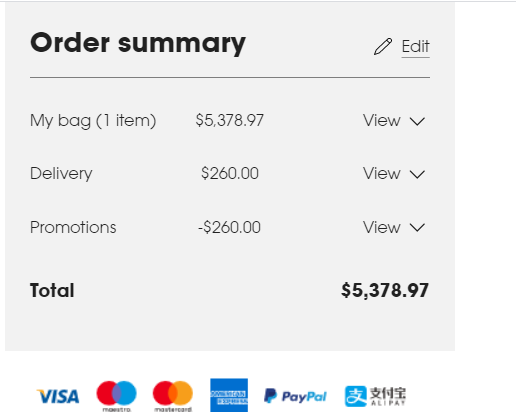Click the Delivery row label
This screenshot has height=412, width=516.
61,174
